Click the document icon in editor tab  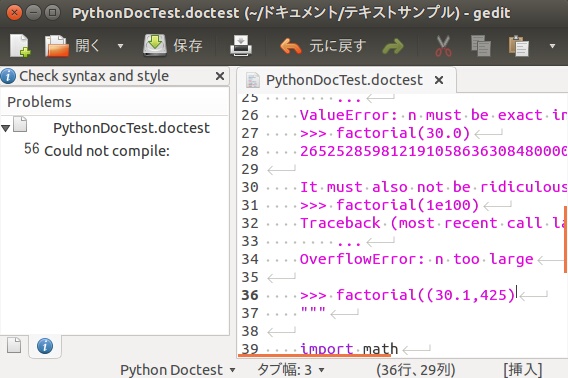pos(252,80)
